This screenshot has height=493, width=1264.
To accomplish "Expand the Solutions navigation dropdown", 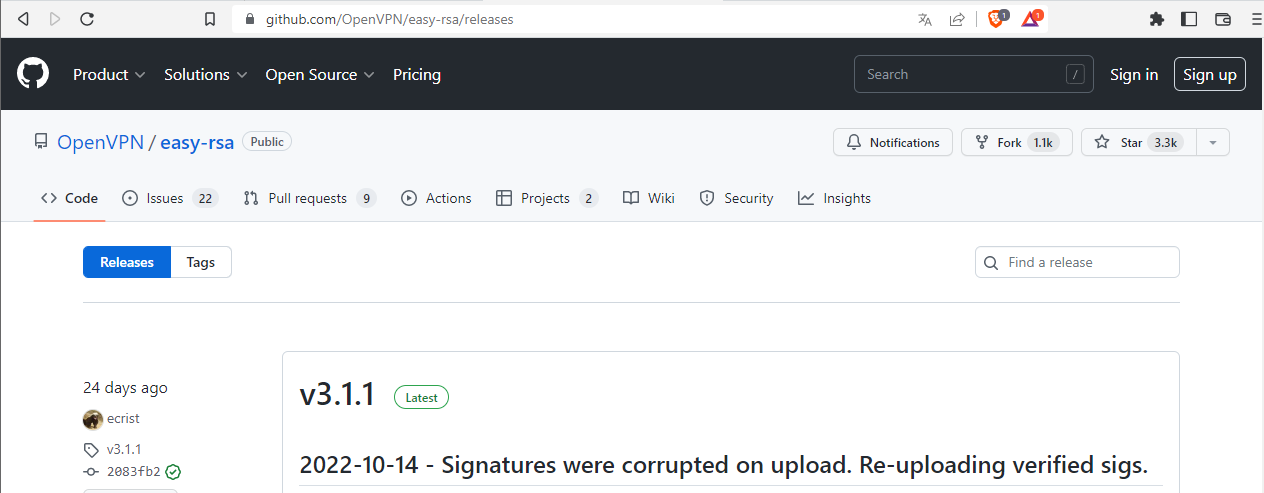I will (x=206, y=75).
